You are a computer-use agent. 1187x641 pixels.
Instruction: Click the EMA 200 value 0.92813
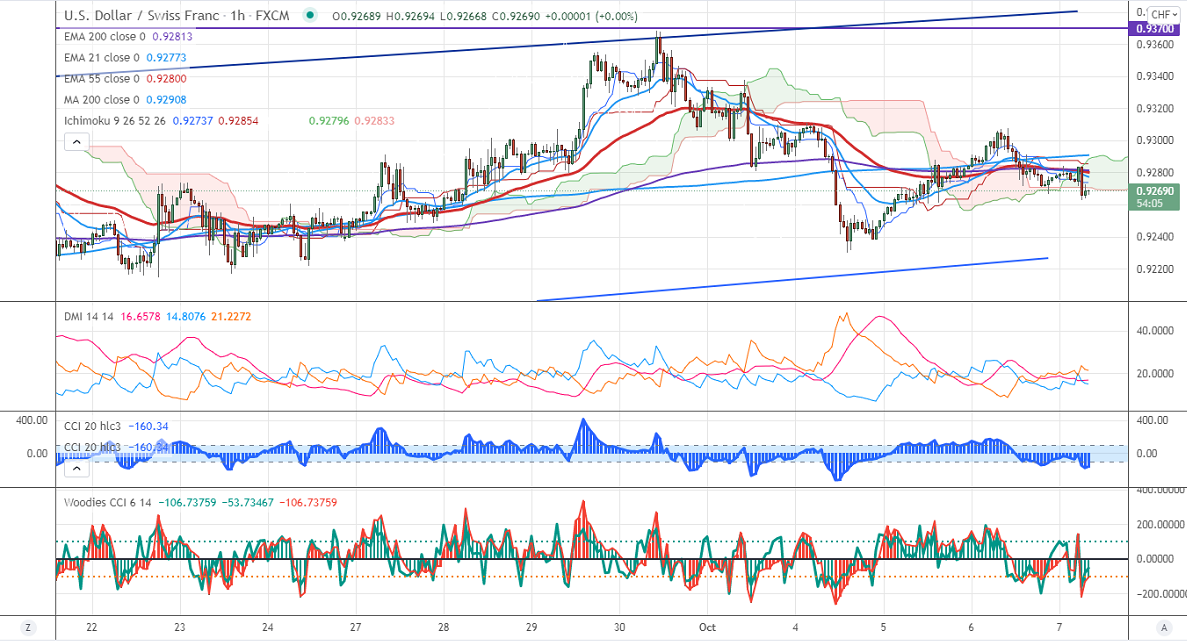[173, 36]
